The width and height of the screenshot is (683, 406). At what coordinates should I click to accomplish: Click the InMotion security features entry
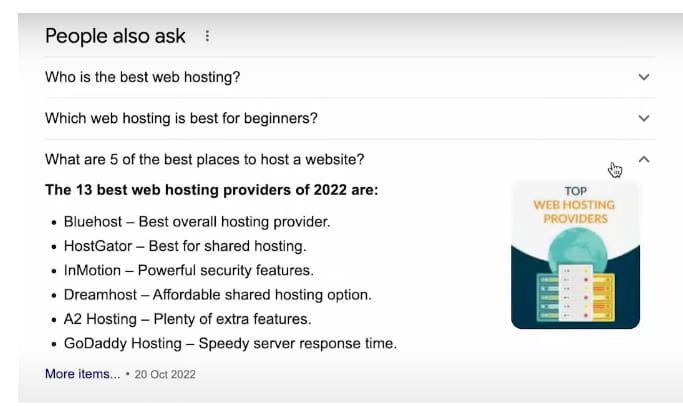188,270
